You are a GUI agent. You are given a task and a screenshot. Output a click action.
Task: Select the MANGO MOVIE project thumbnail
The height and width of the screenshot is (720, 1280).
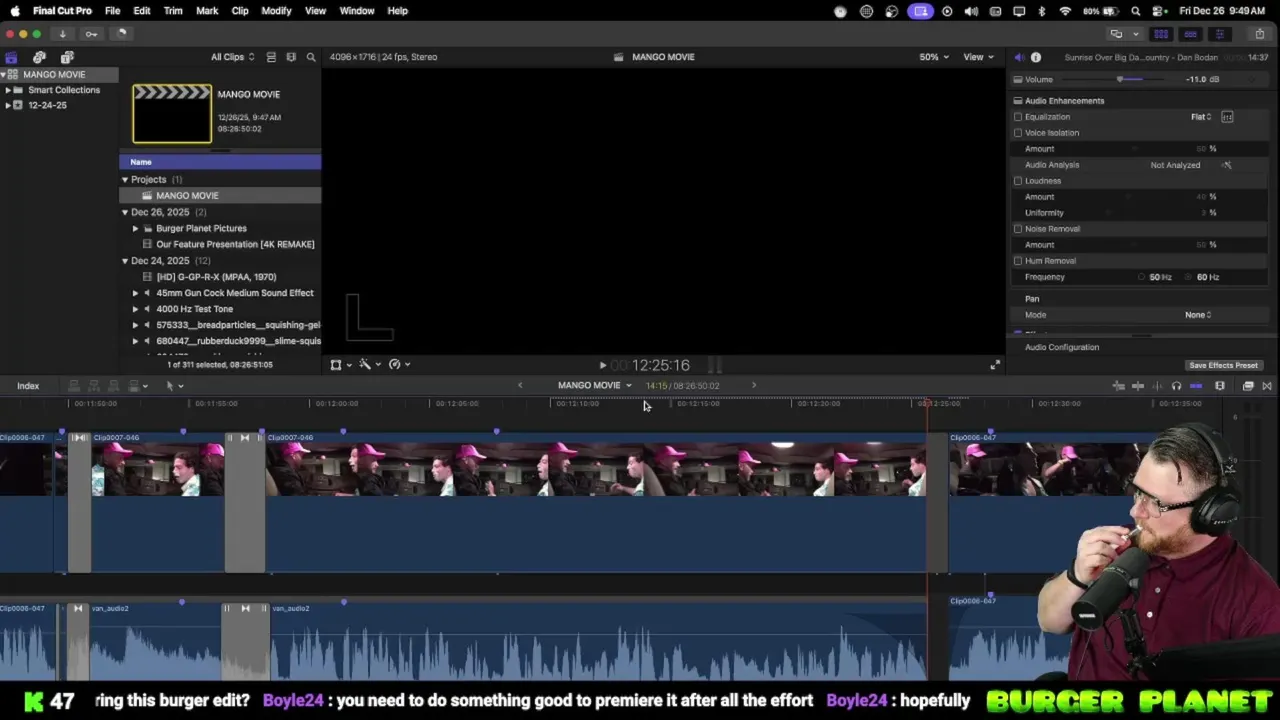point(172,114)
